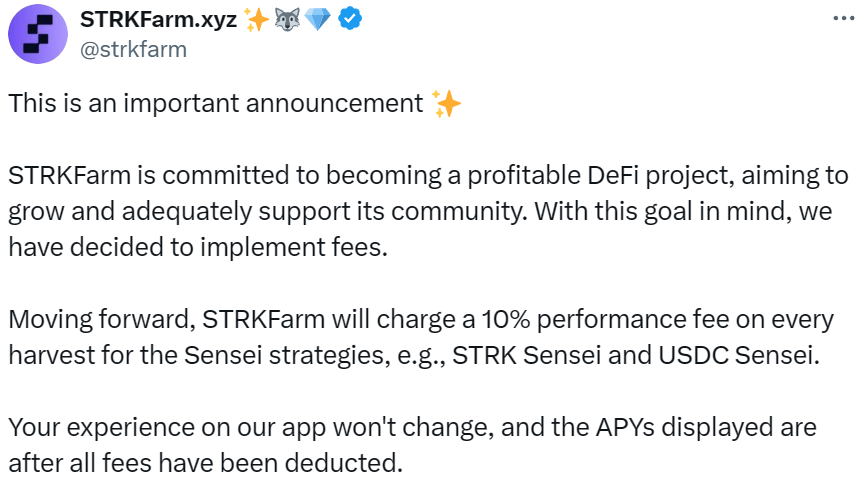Viewport: 865px width, 489px height.
Task: Click the diamond emoji in the display name
Action: pos(318,20)
